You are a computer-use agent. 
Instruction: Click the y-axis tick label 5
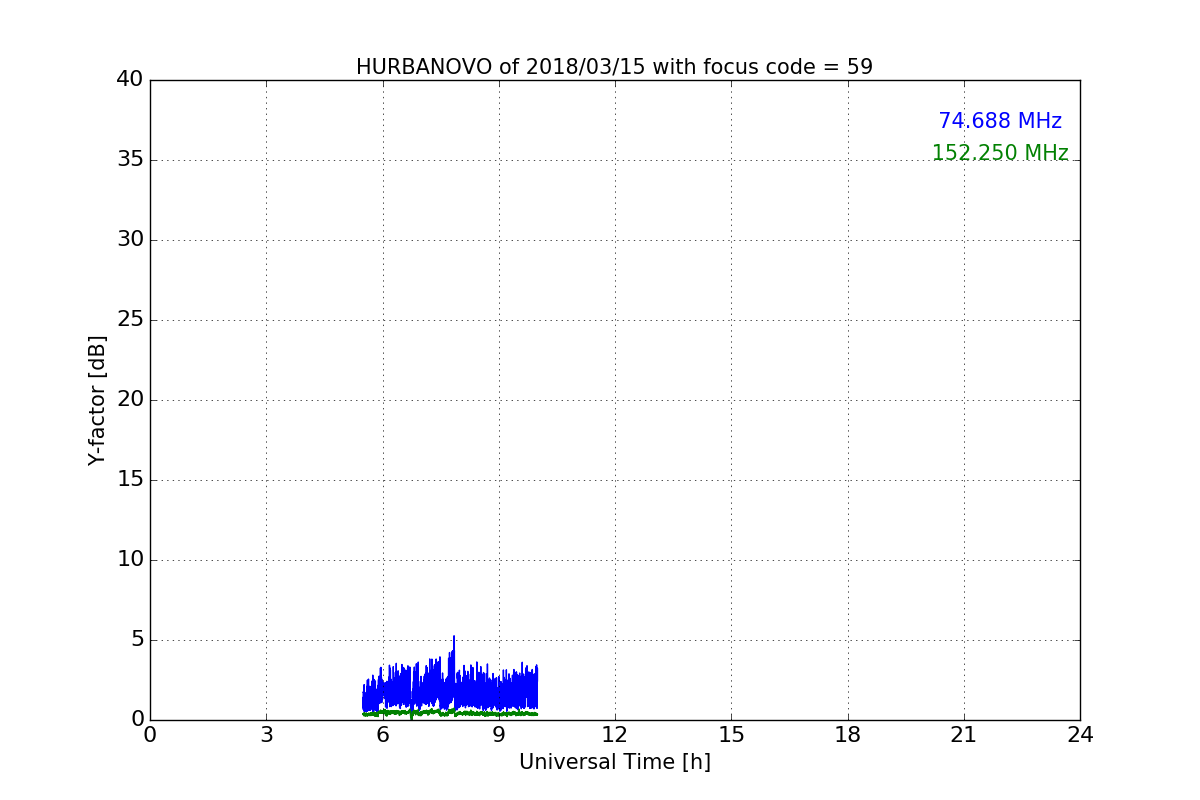tap(136, 640)
